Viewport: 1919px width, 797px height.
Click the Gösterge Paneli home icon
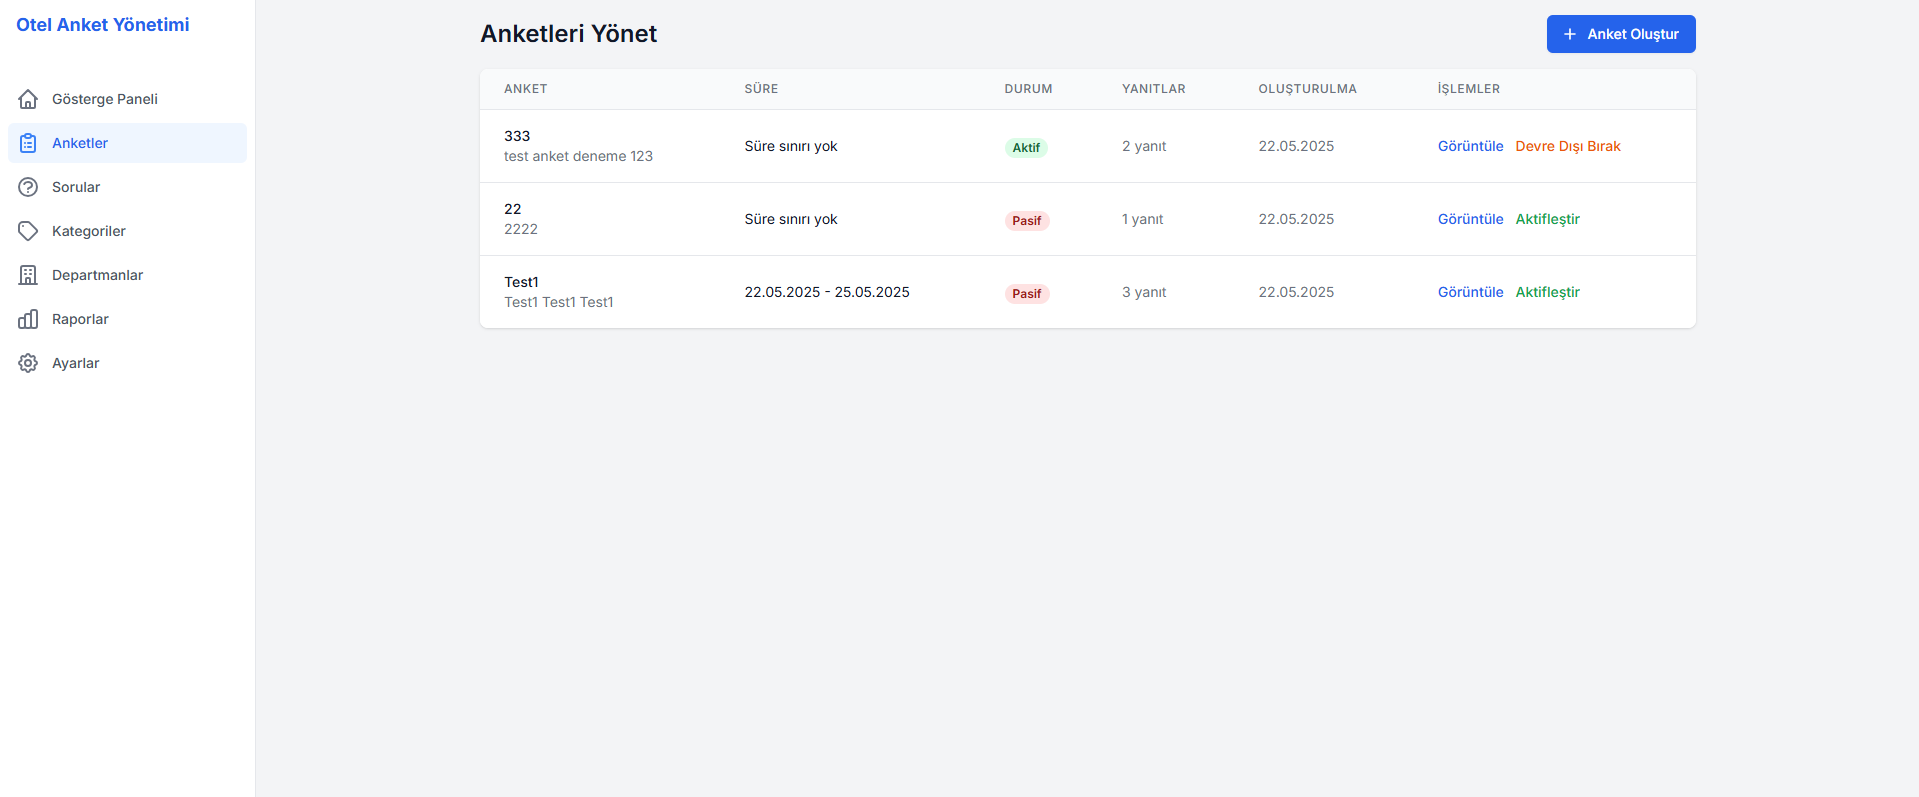28,99
